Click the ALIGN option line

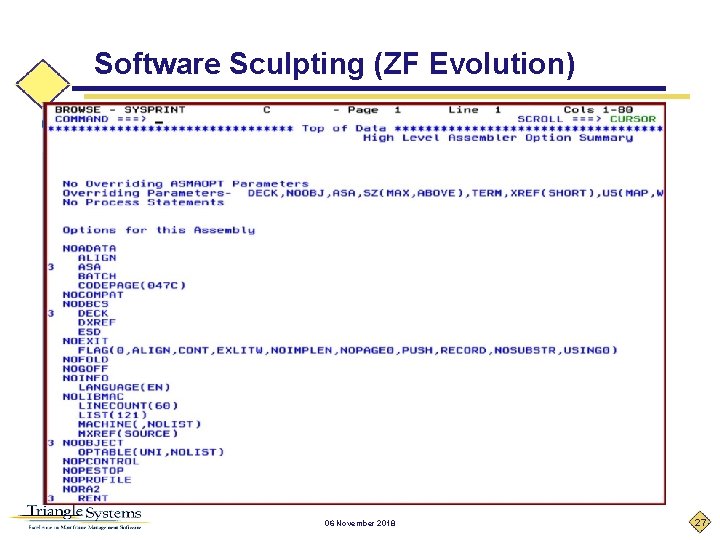click(x=97, y=258)
